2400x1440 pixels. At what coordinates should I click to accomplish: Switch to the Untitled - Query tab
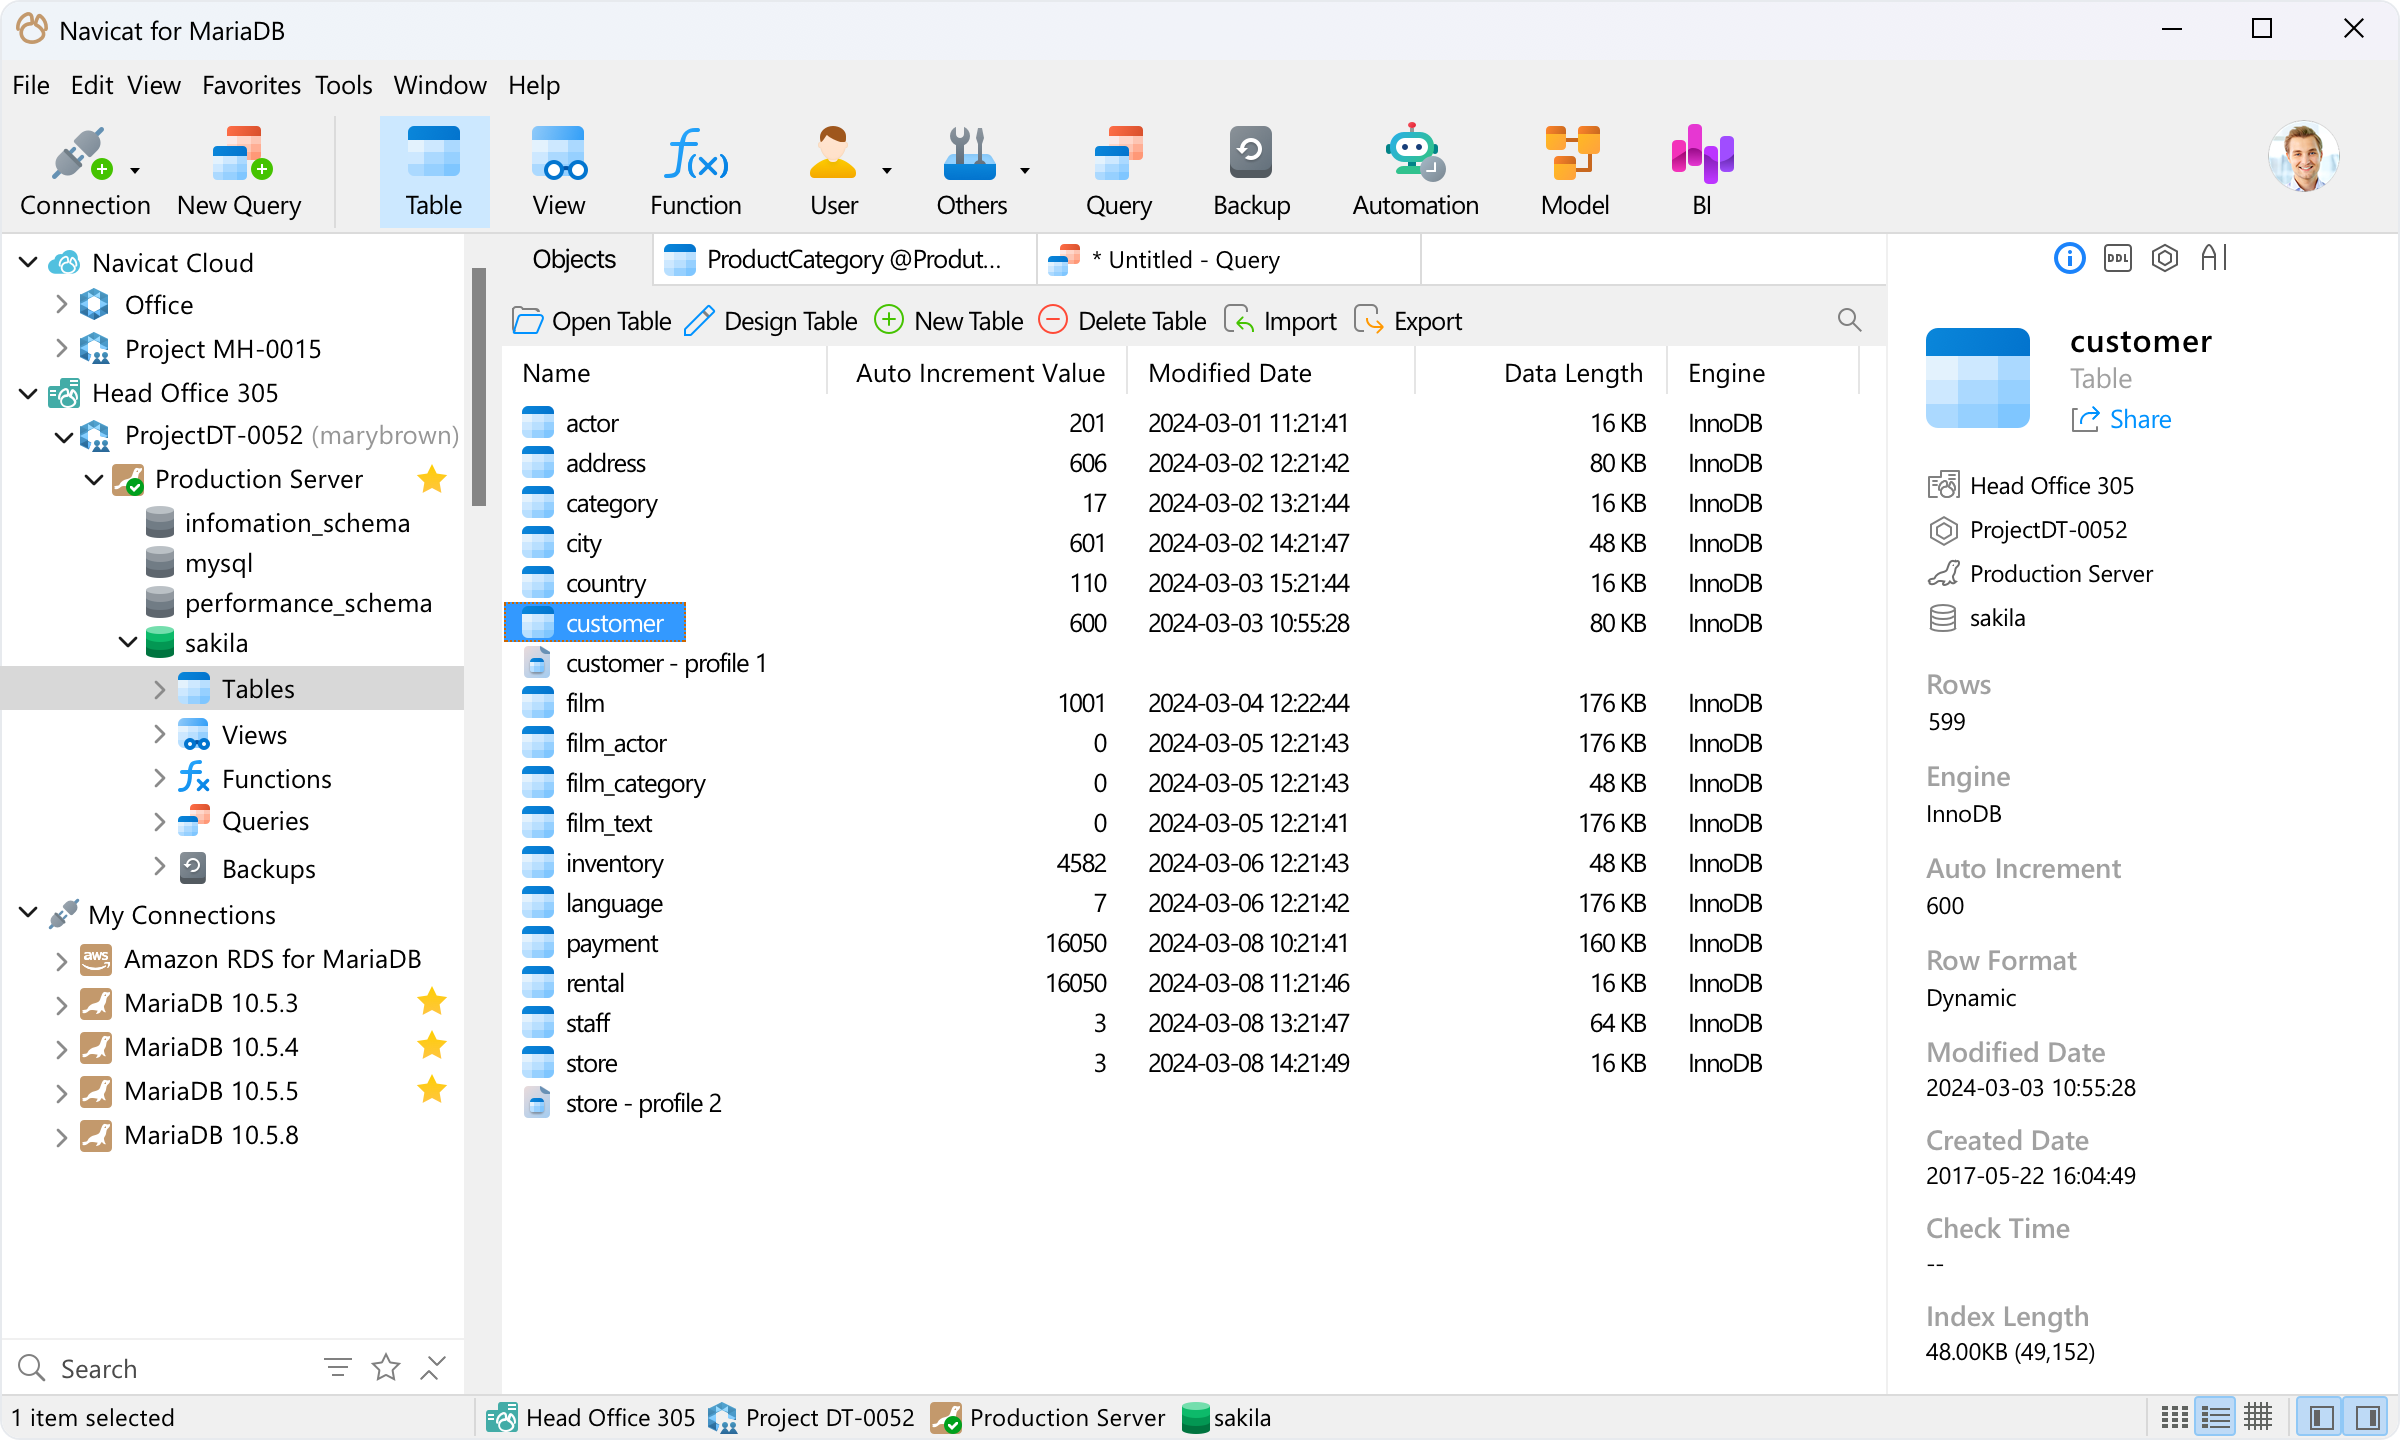tap(1229, 260)
